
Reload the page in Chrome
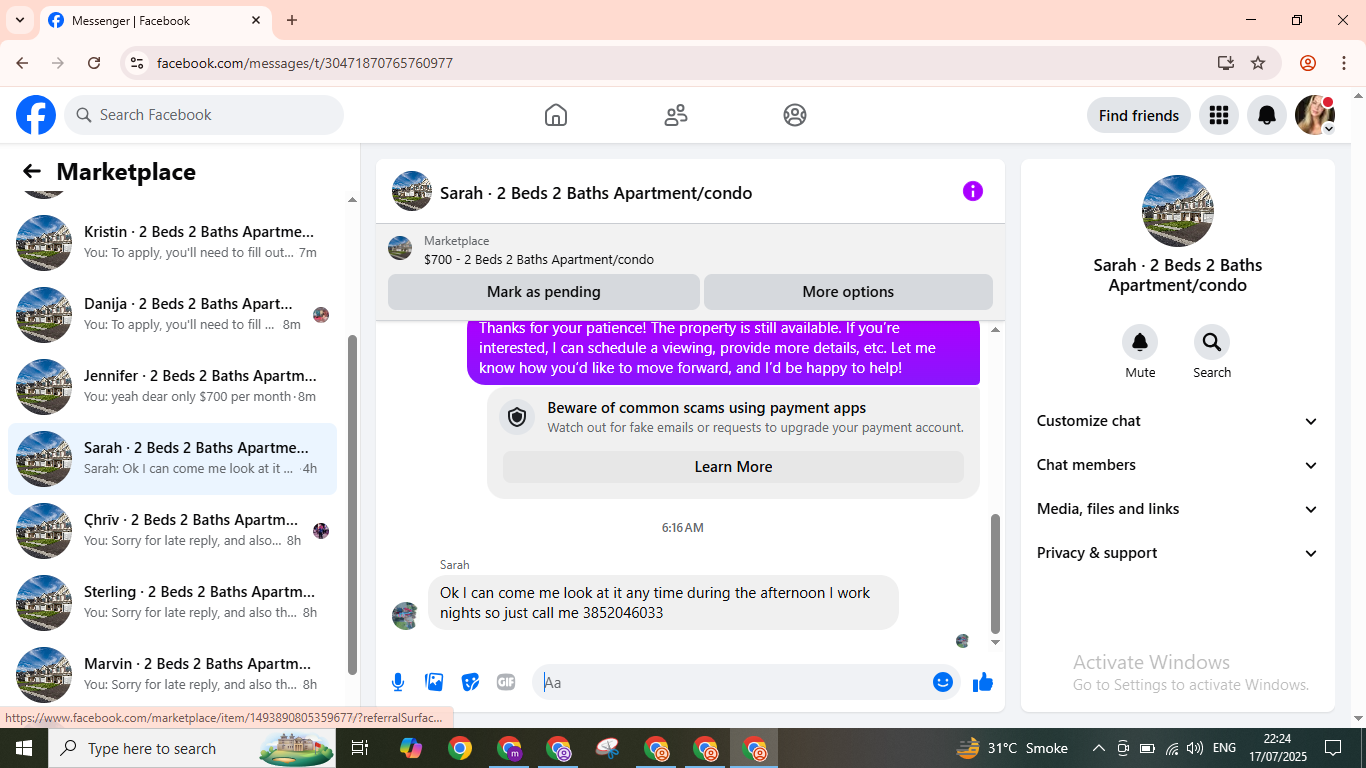(x=94, y=63)
